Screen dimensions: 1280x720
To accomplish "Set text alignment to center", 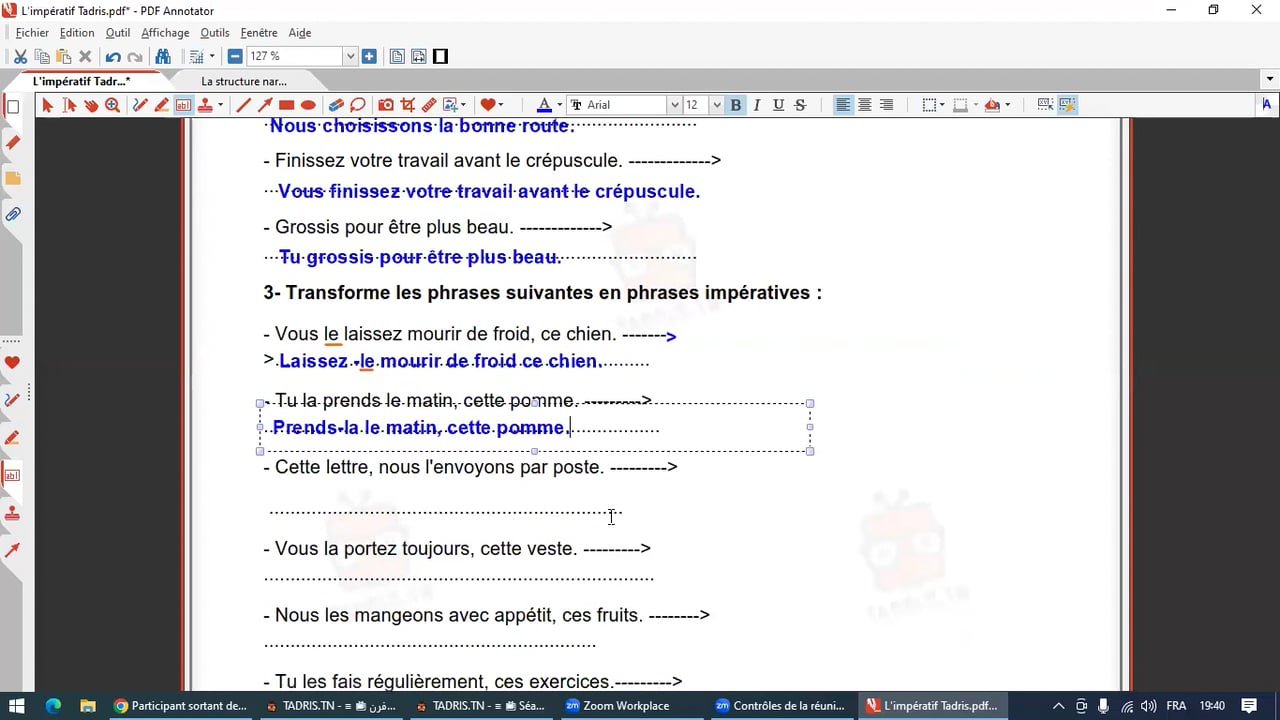I will pyautogui.click(x=865, y=105).
